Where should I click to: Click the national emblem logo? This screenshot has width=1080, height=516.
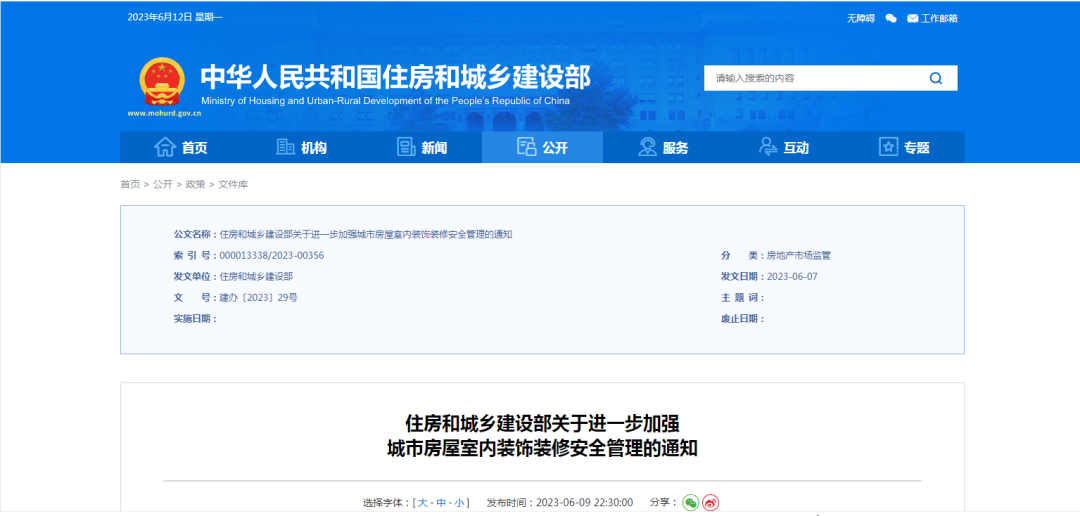tap(162, 81)
